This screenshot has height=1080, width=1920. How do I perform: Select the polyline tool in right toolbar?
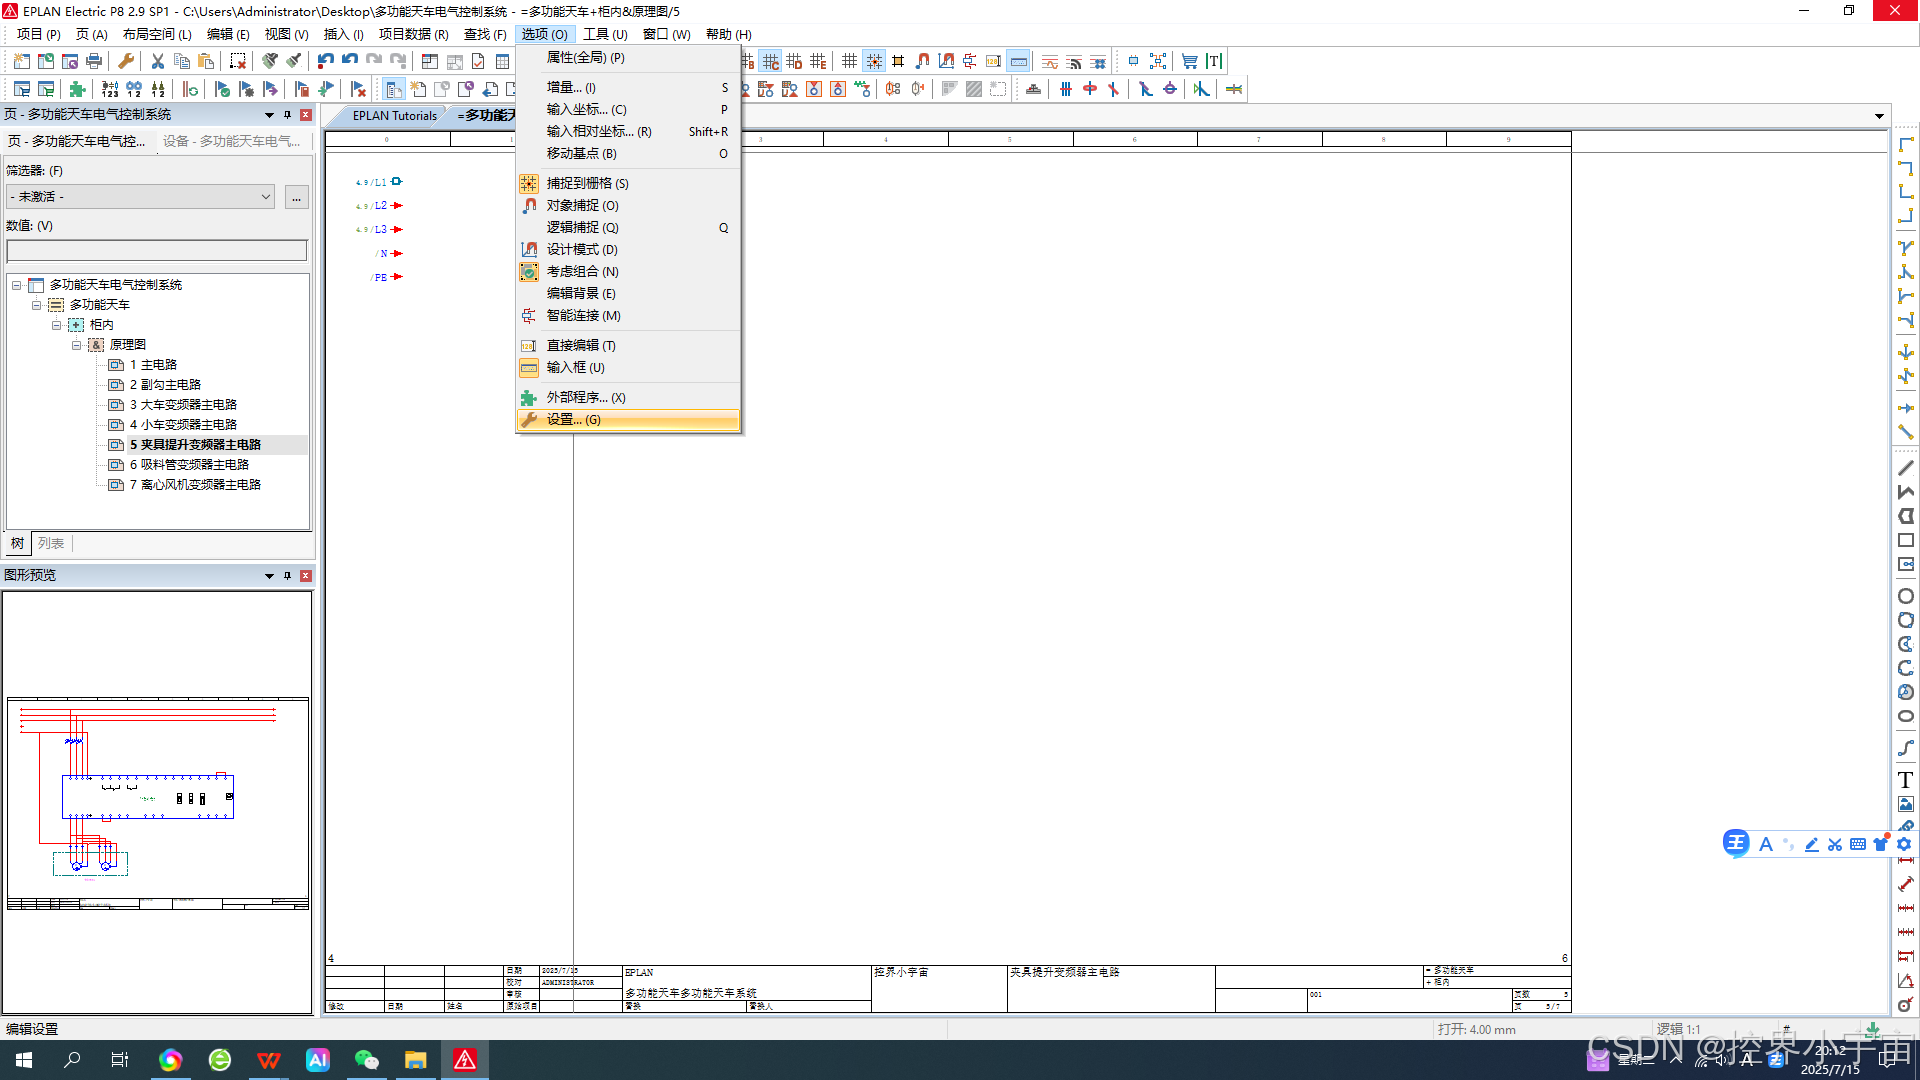(1906, 492)
